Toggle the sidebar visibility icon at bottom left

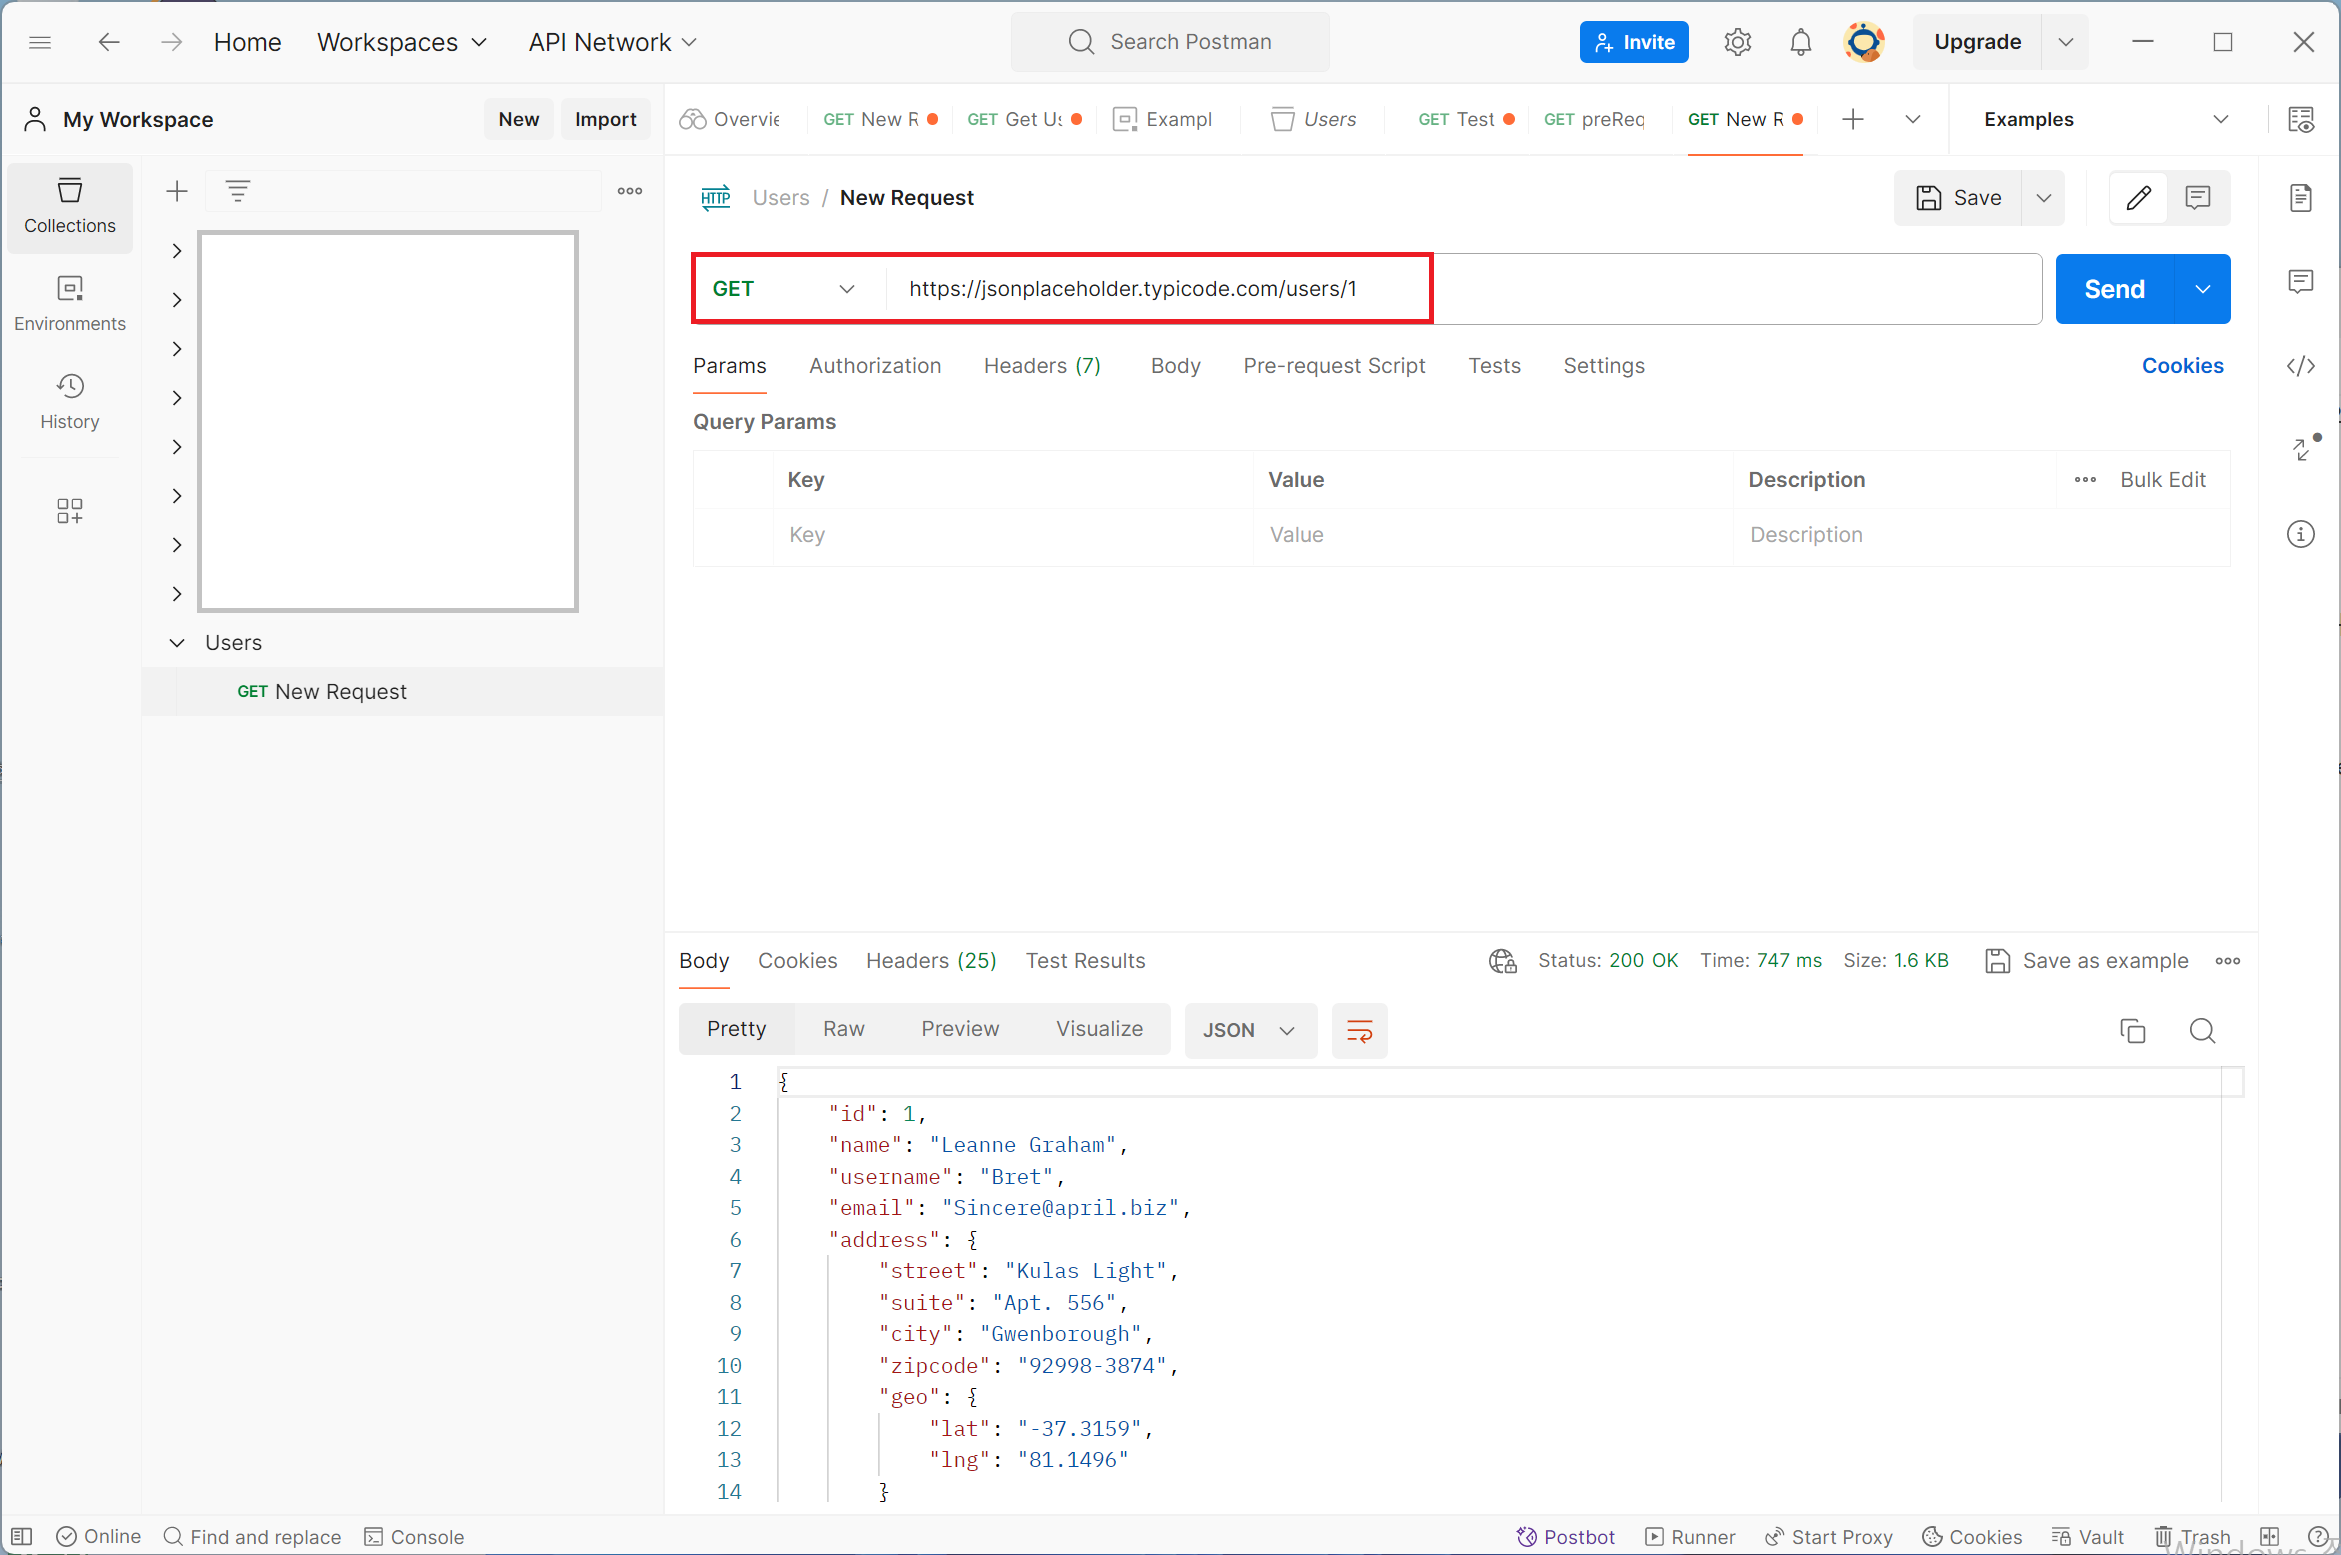[x=22, y=1537]
